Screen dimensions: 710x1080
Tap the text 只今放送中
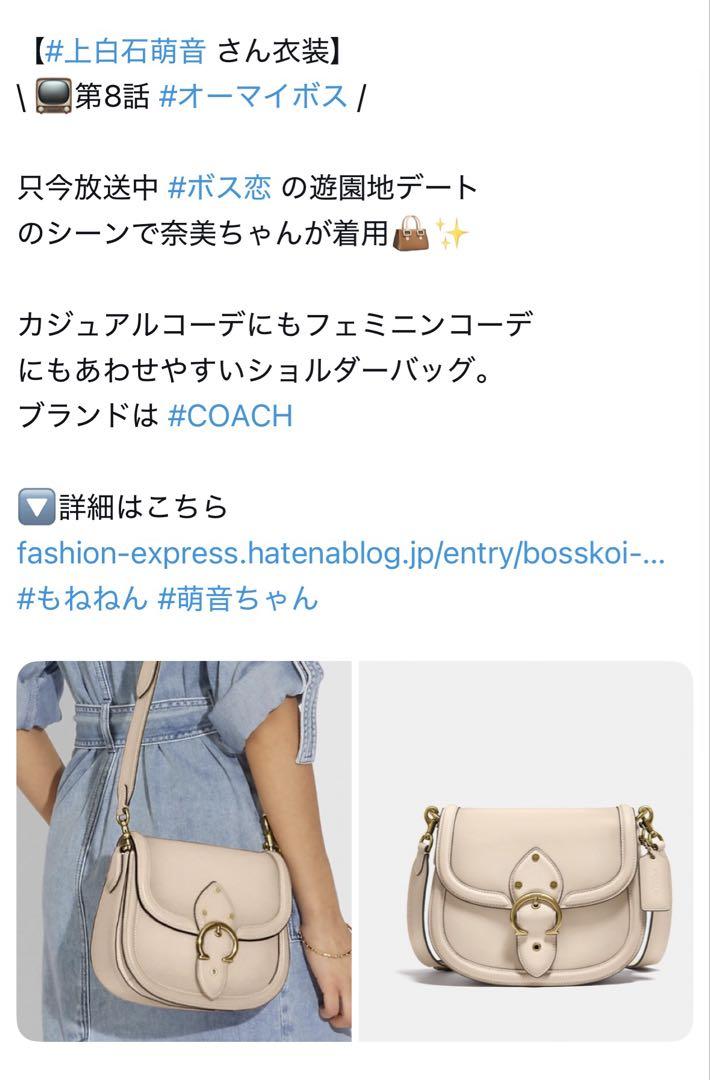coord(88,187)
